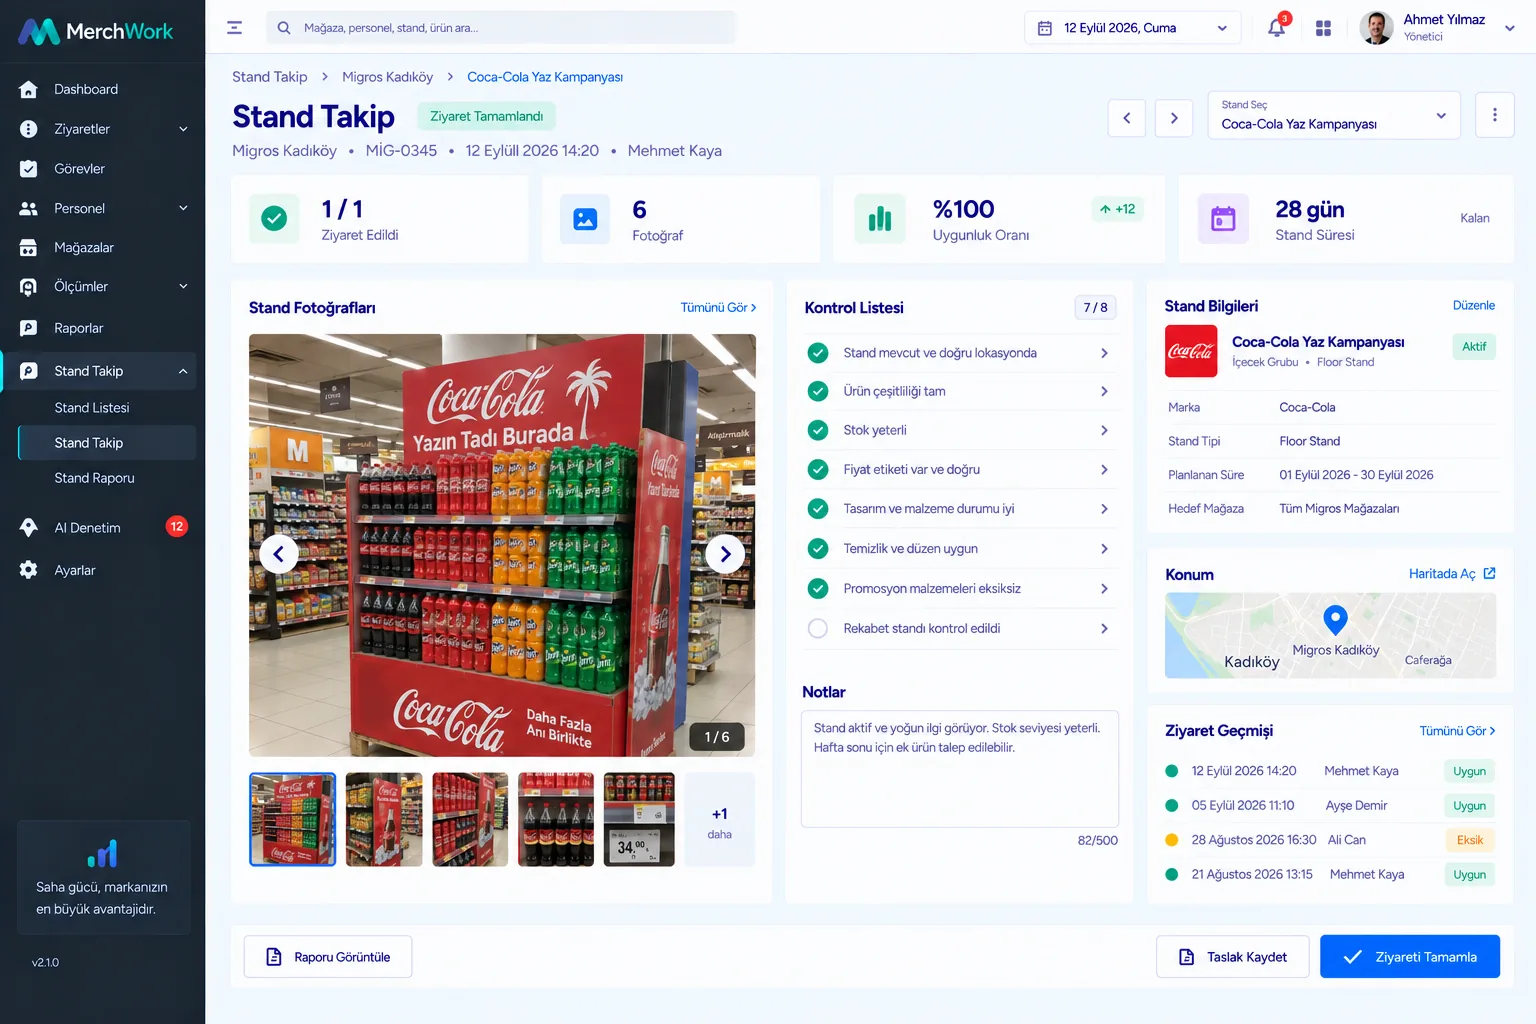Expand the Ölçümler sidebar menu
This screenshot has height=1024, width=1536.
(x=183, y=287)
